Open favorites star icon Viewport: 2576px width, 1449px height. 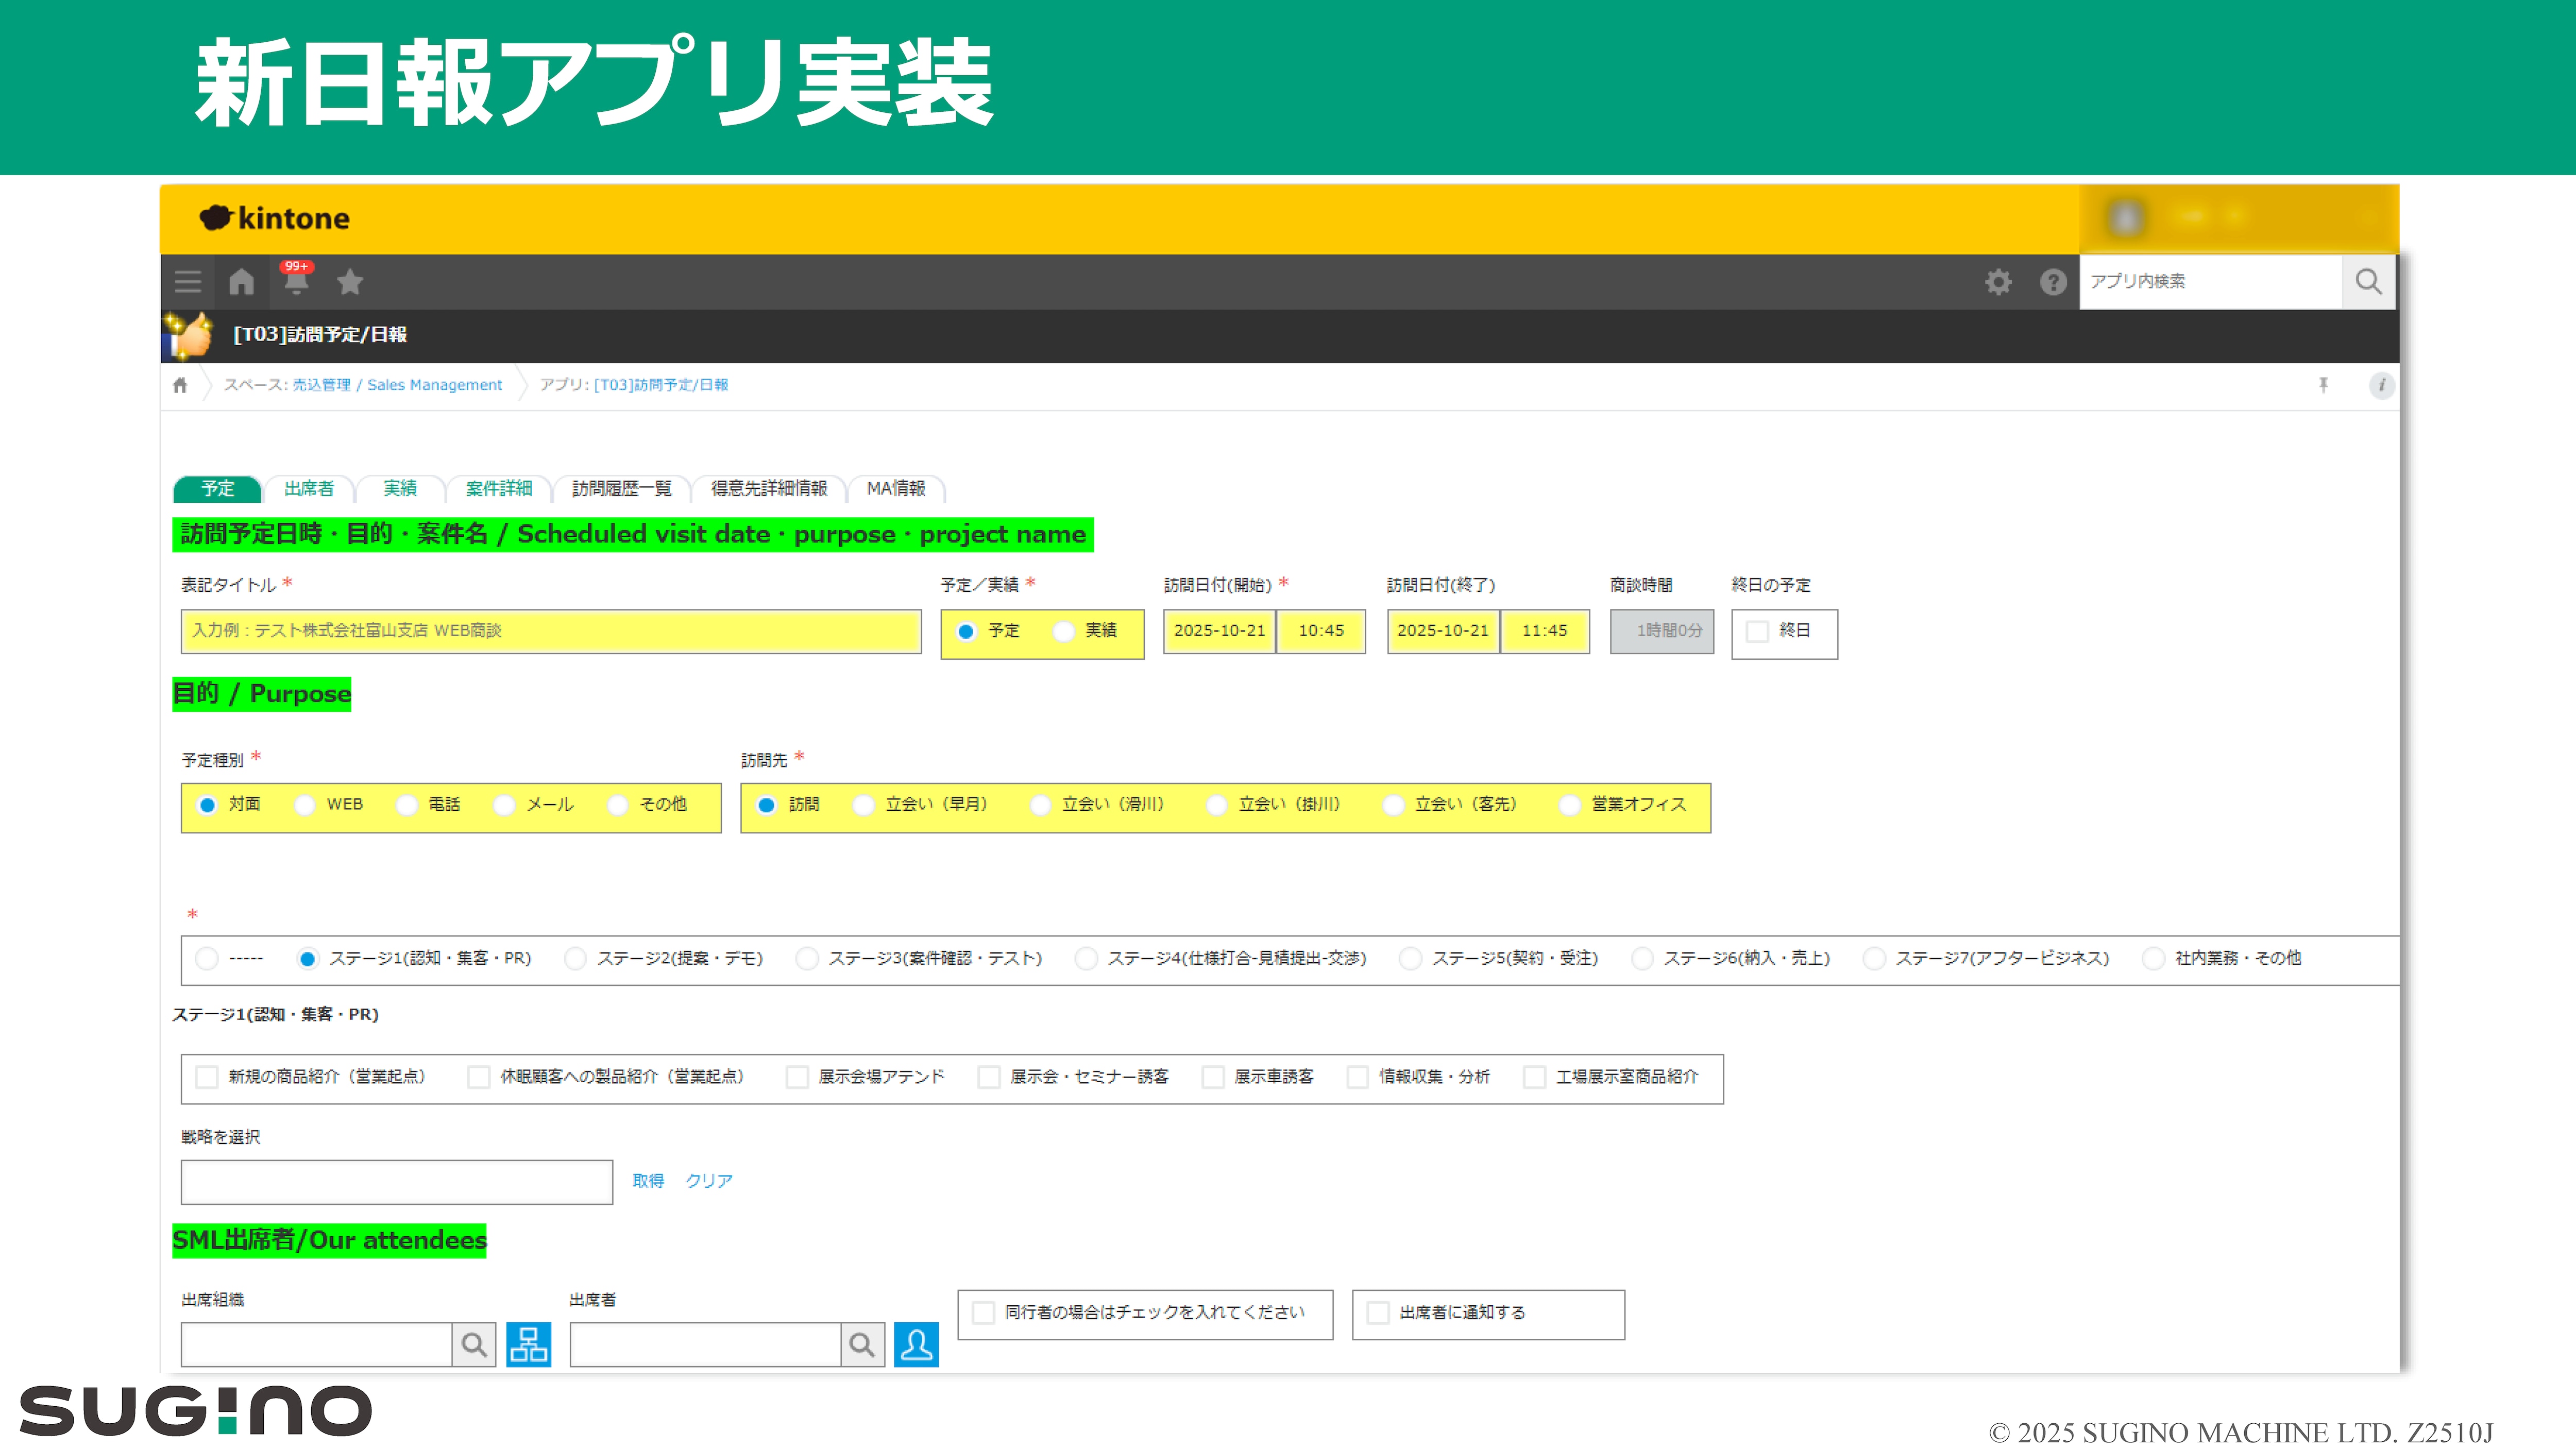[x=350, y=282]
